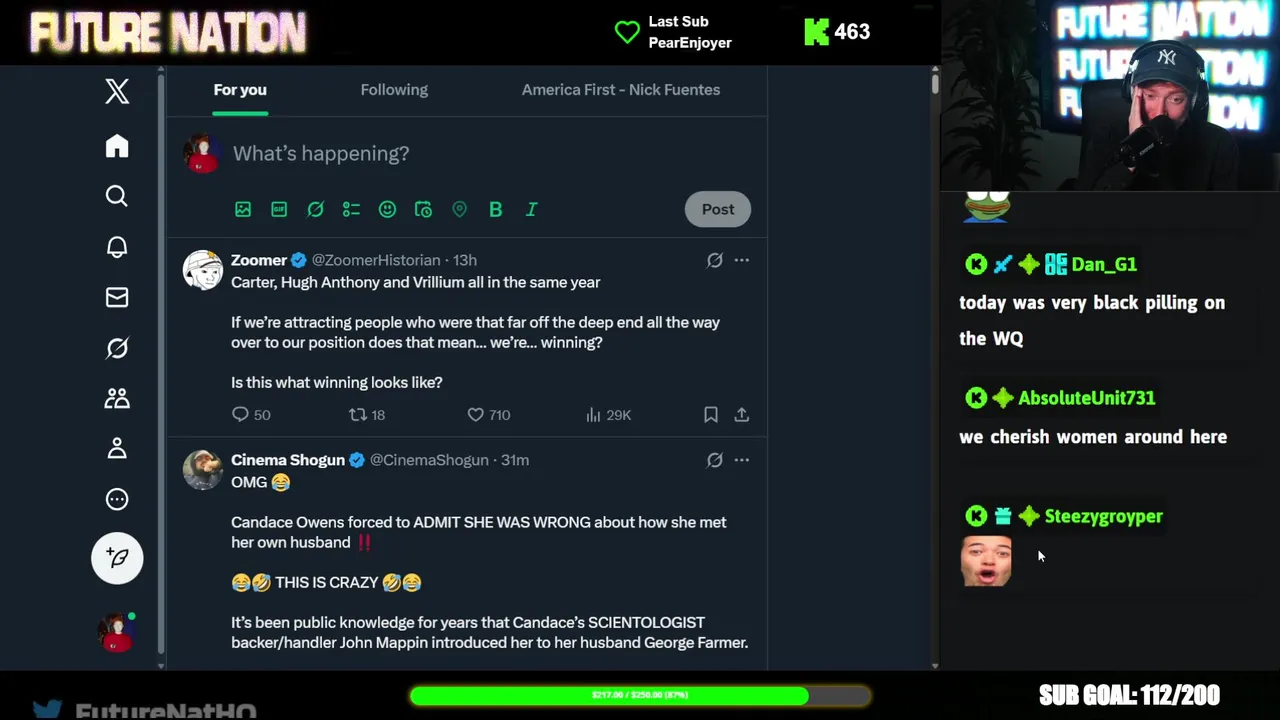1280x720 pixels.
Task: Expand the More circle menu in sidebar
Action: point(117,499)
